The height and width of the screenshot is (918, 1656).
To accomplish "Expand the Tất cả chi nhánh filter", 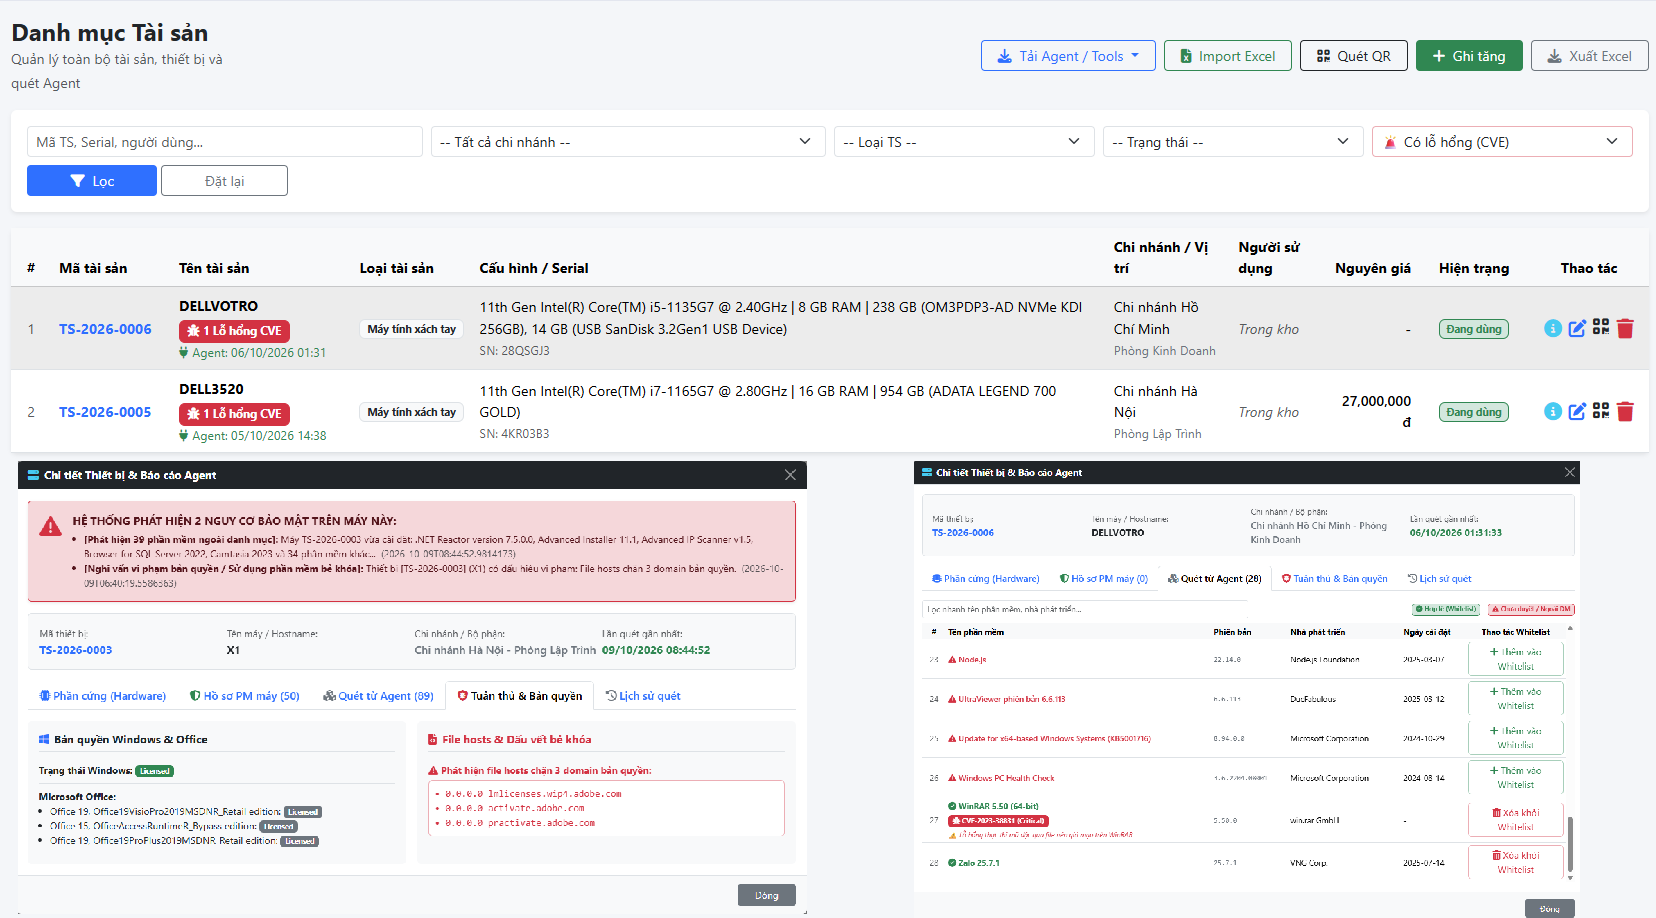I will click(628, 142).
